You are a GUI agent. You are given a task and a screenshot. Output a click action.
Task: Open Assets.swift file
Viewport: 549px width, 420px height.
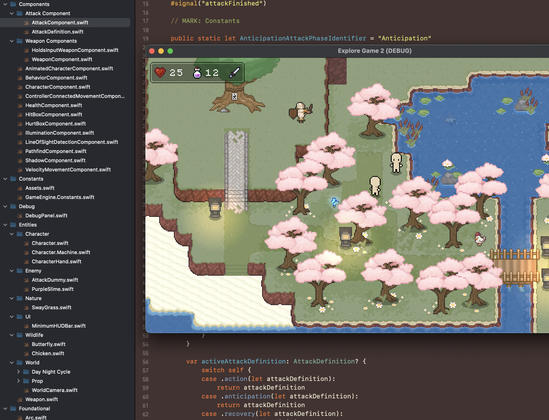40,188
